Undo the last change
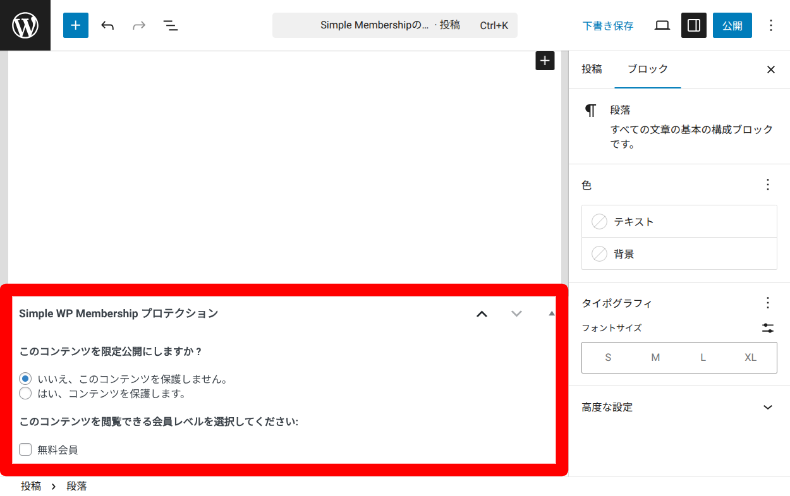The width and height of the screenshot is (790, 496). (x=107, y=25)
